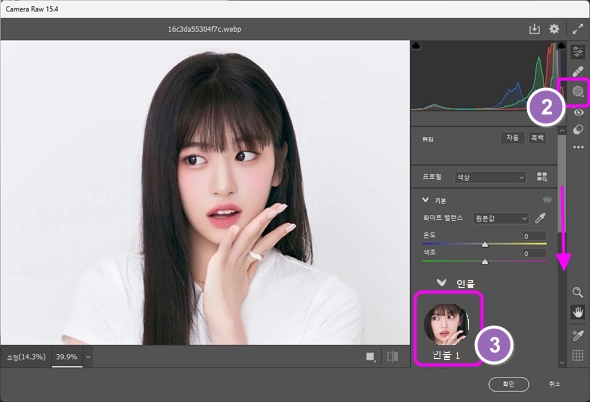Pick the white balance eyedropper
The height and width of the screenshot is (402, 590).
540,218
